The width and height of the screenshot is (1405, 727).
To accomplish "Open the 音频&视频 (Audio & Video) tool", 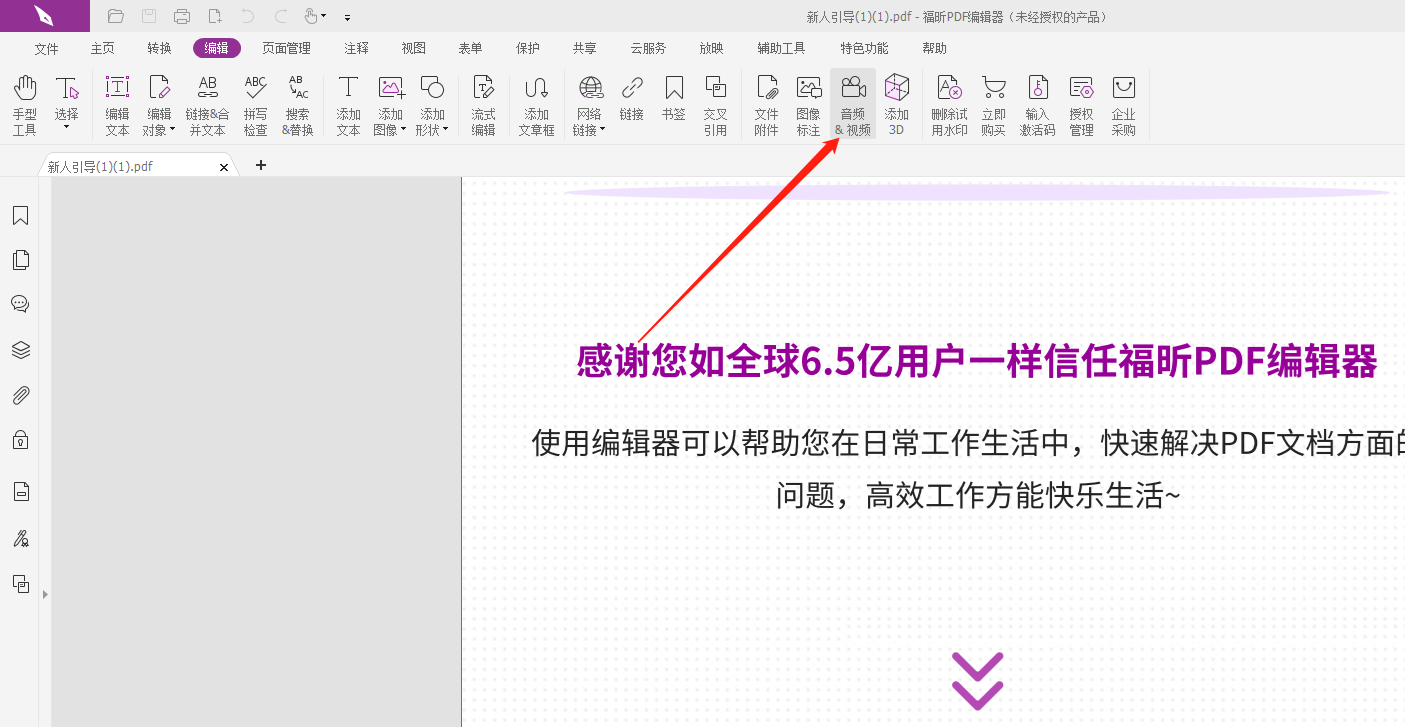I will [x=852, y=105].
